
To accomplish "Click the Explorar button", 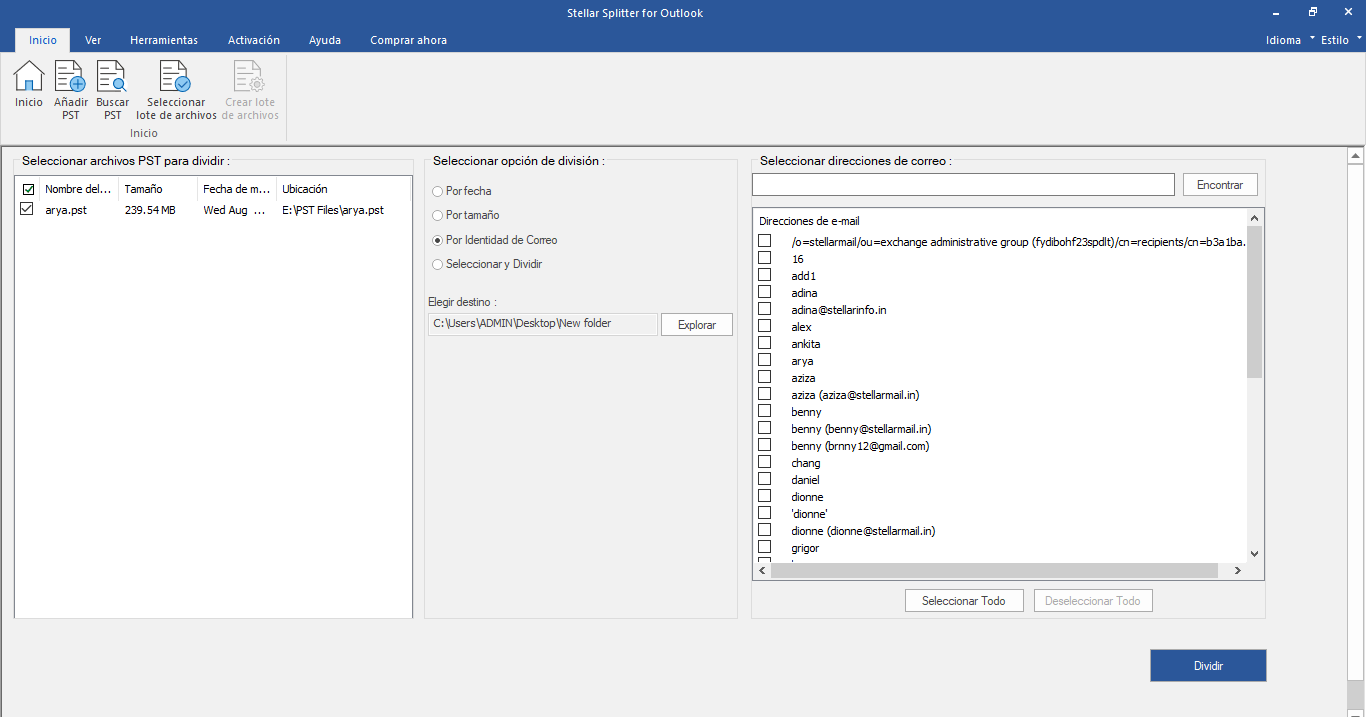I will pos(697,325).
